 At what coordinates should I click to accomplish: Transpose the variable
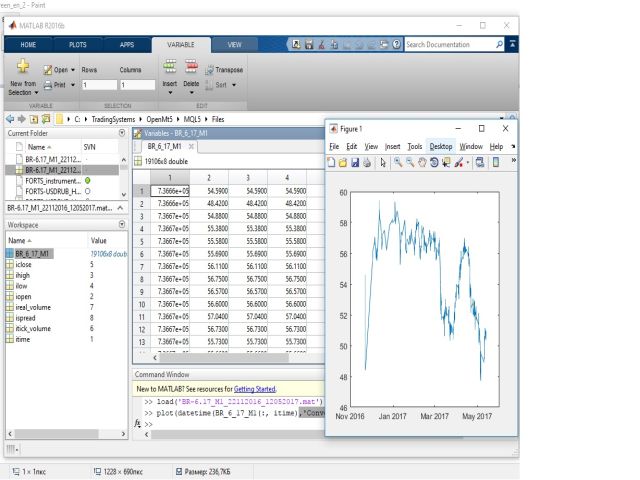coord(224,70)
